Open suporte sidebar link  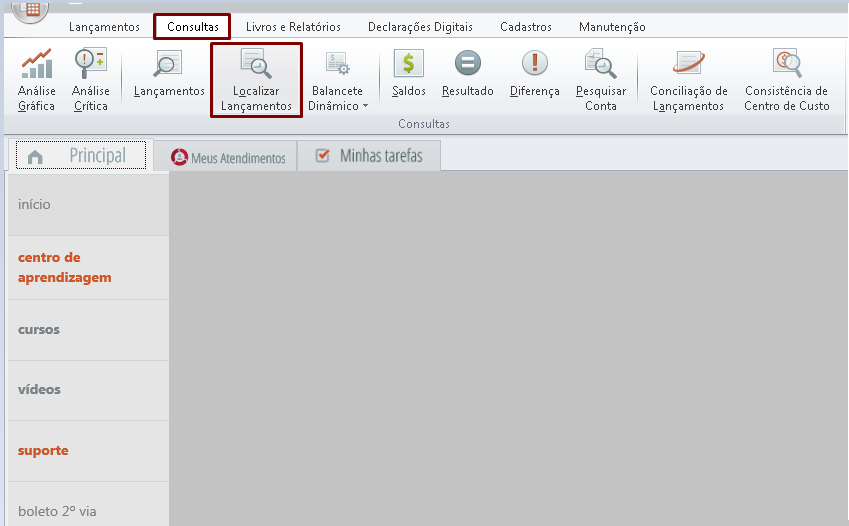tap(88, 451)
